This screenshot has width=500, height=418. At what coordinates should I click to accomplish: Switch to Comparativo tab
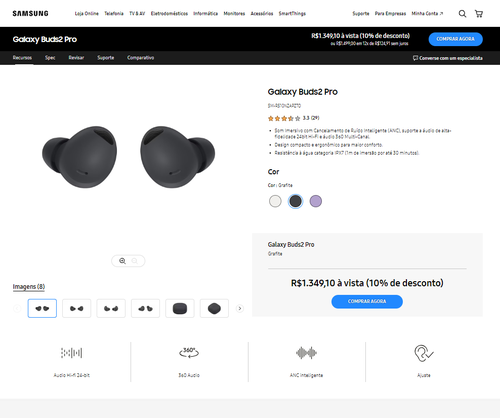pyautogui.click(x=140, y=58)
